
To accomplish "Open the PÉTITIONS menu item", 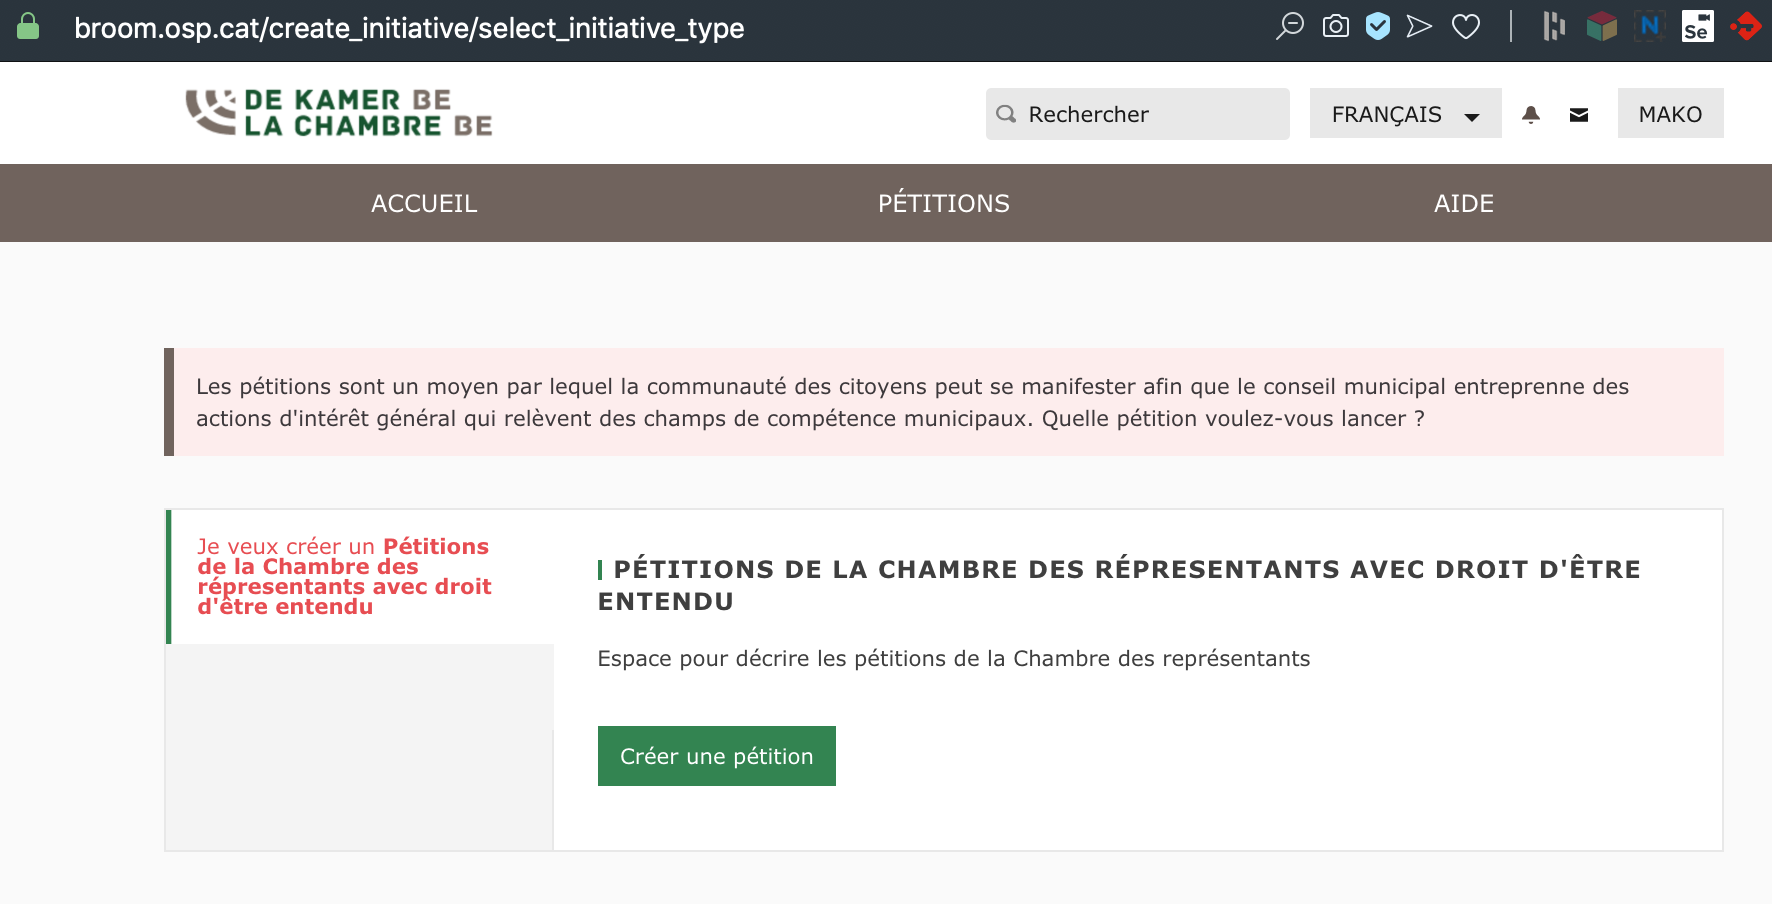I will (943, 203).
